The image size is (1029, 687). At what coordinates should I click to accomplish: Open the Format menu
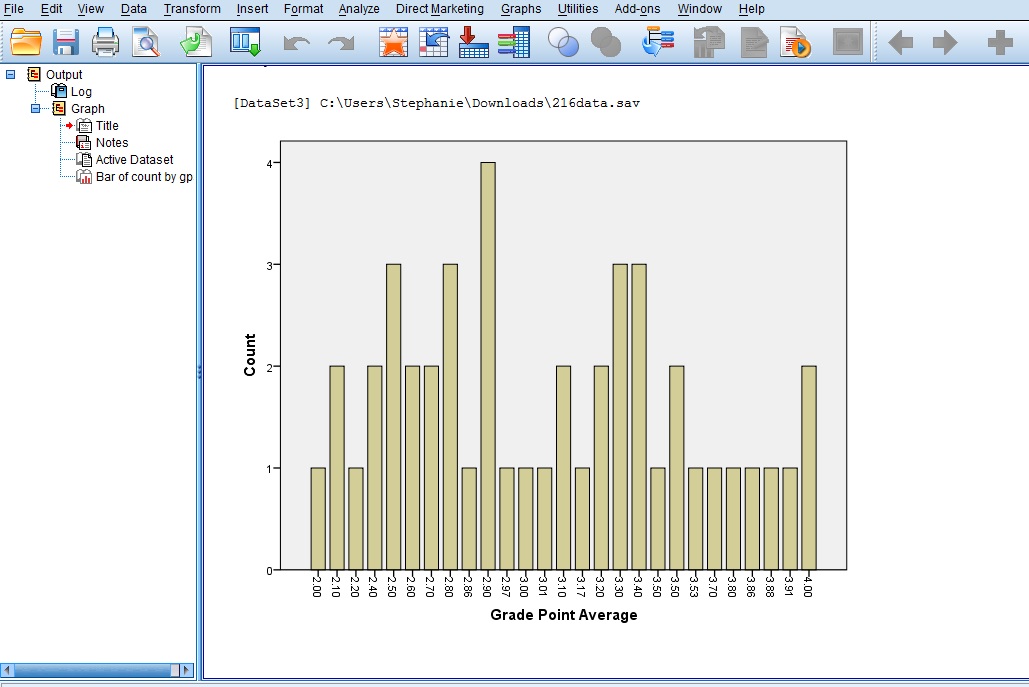[303, 9]
